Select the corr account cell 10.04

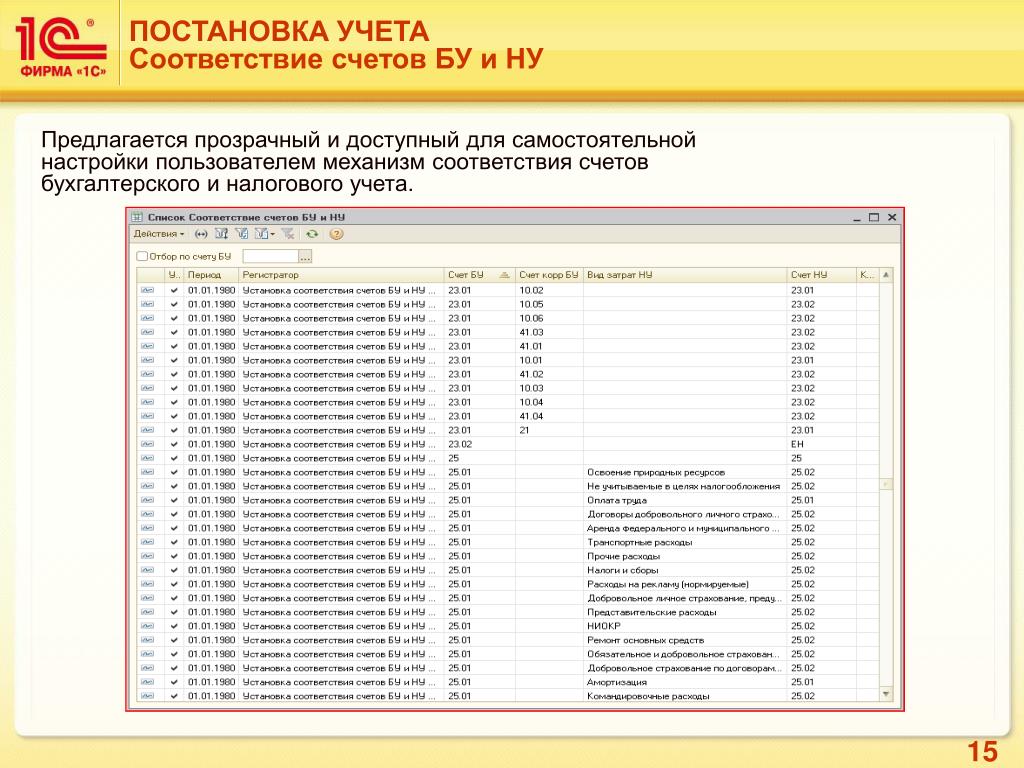click(549, 402)
